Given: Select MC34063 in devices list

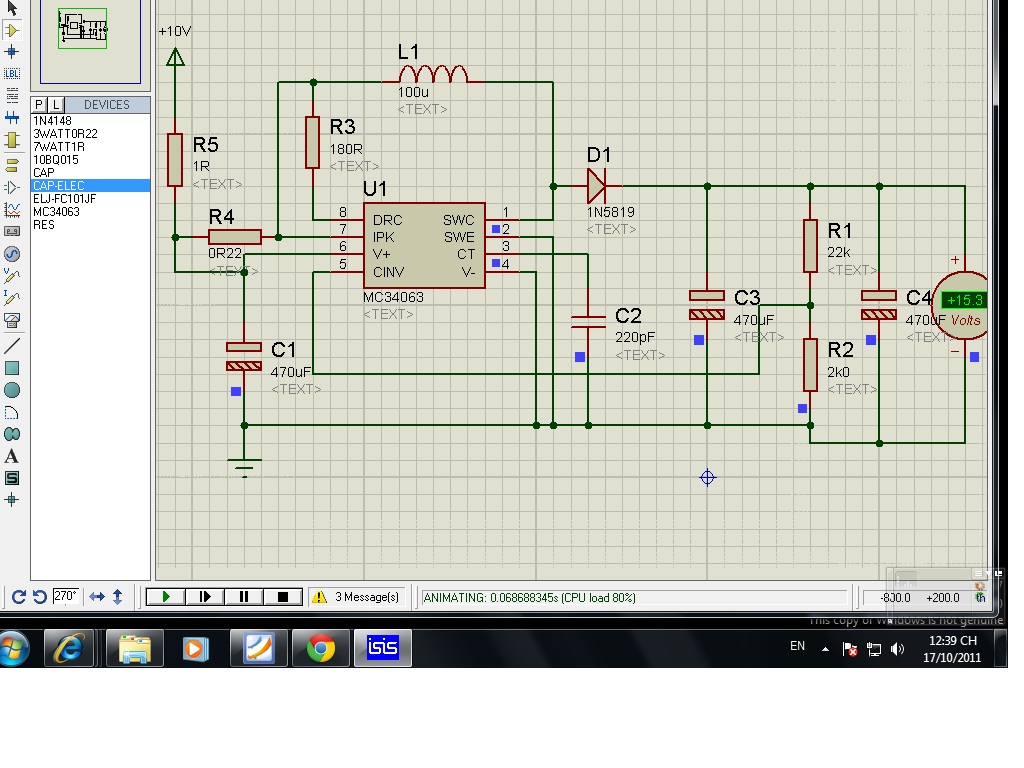Looking at the screenshot, I should point(57,212).
